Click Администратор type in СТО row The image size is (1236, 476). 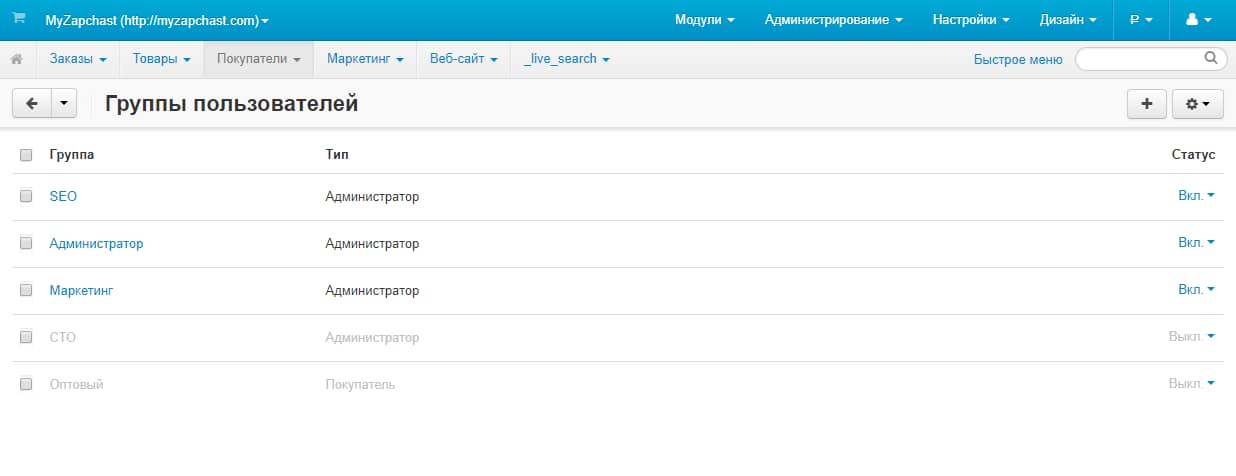(372, 338)
